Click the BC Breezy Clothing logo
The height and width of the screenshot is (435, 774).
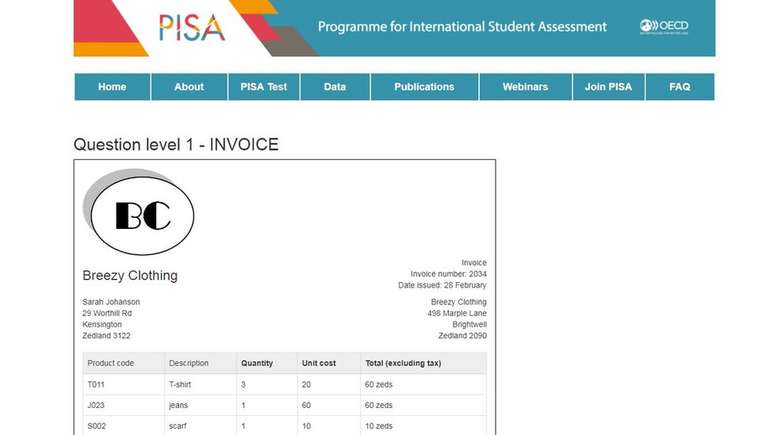coord(138,212)
